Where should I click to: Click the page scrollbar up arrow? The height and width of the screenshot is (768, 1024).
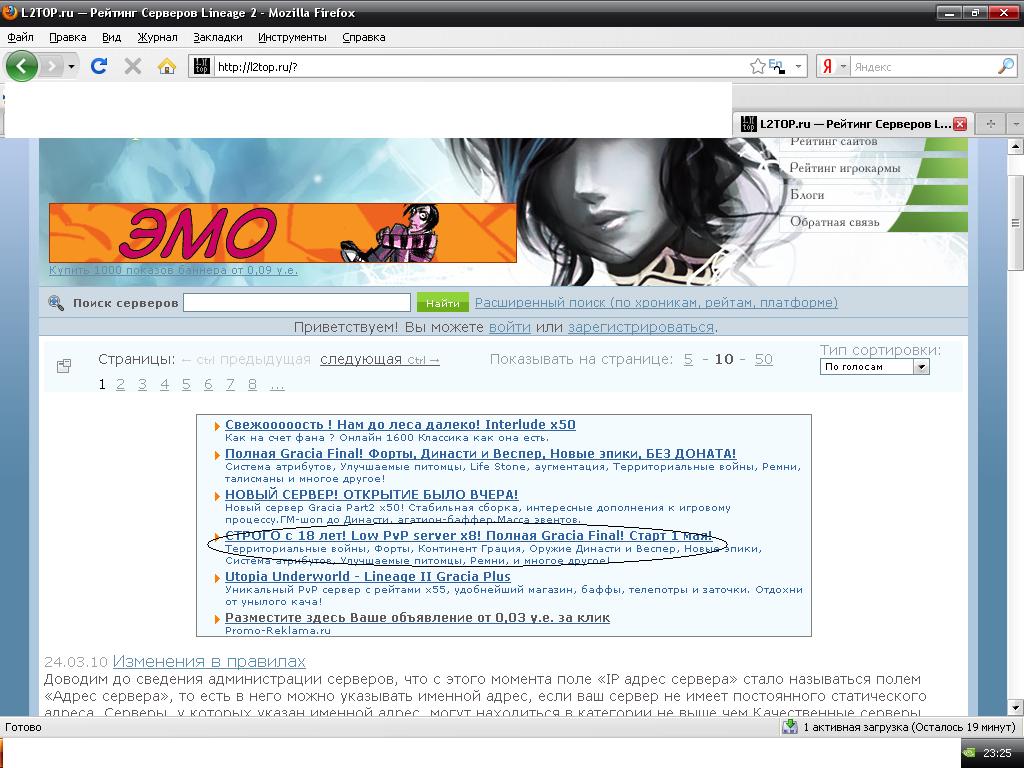click(x=1015, y=146)
